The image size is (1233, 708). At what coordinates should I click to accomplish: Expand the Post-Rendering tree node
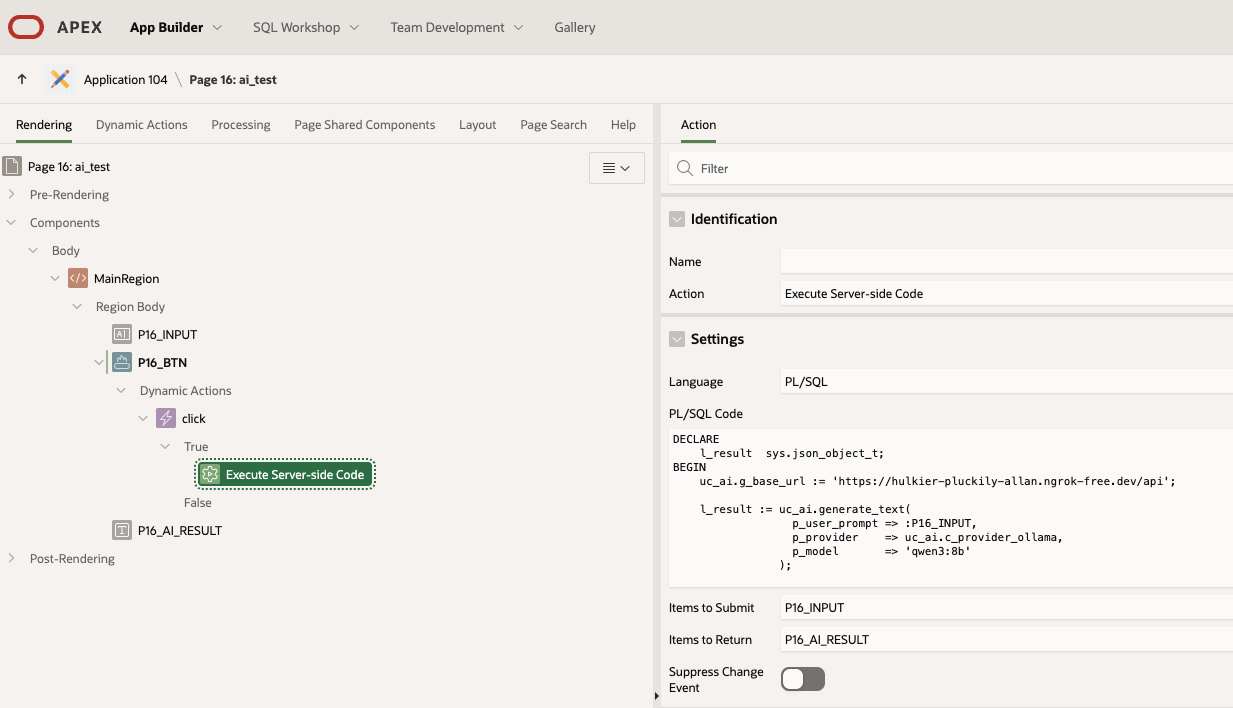(12, 559)
